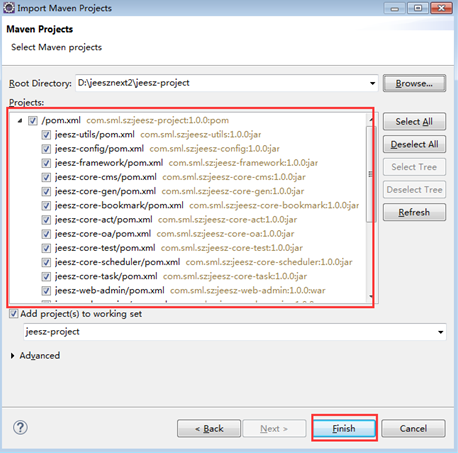Toggle jeesz-core-scheduler/pom.xml checkbox
The image size is (458, 453).
point(46,262)
